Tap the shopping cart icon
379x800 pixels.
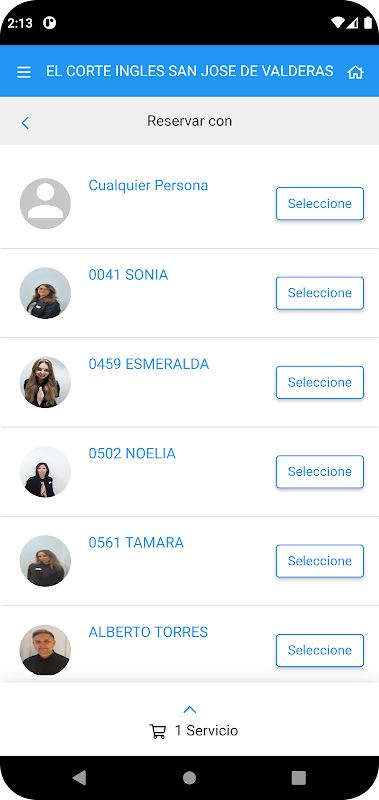point(158,732)
